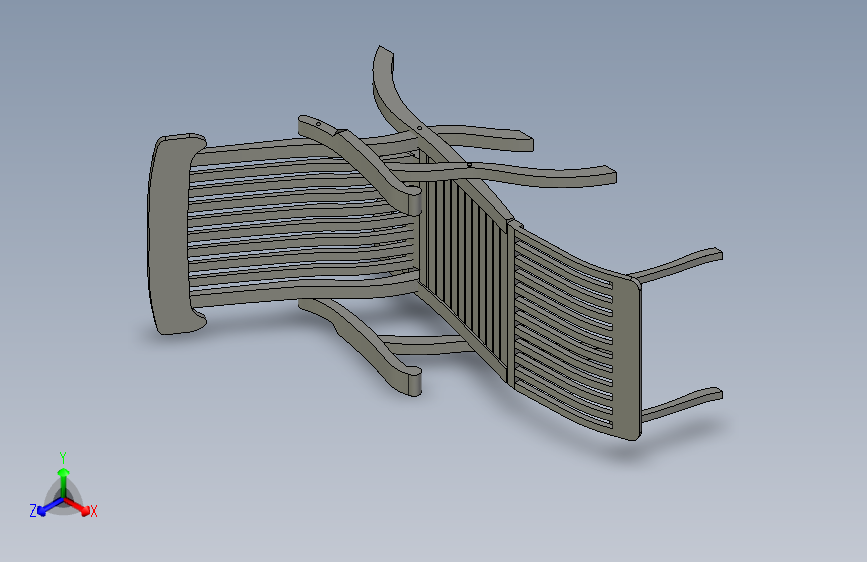Click the green Y axis arrow of triad
Image resolution: width=867 pixels, height=562 pixels.
pyautogui.click(x=64, y=482)
